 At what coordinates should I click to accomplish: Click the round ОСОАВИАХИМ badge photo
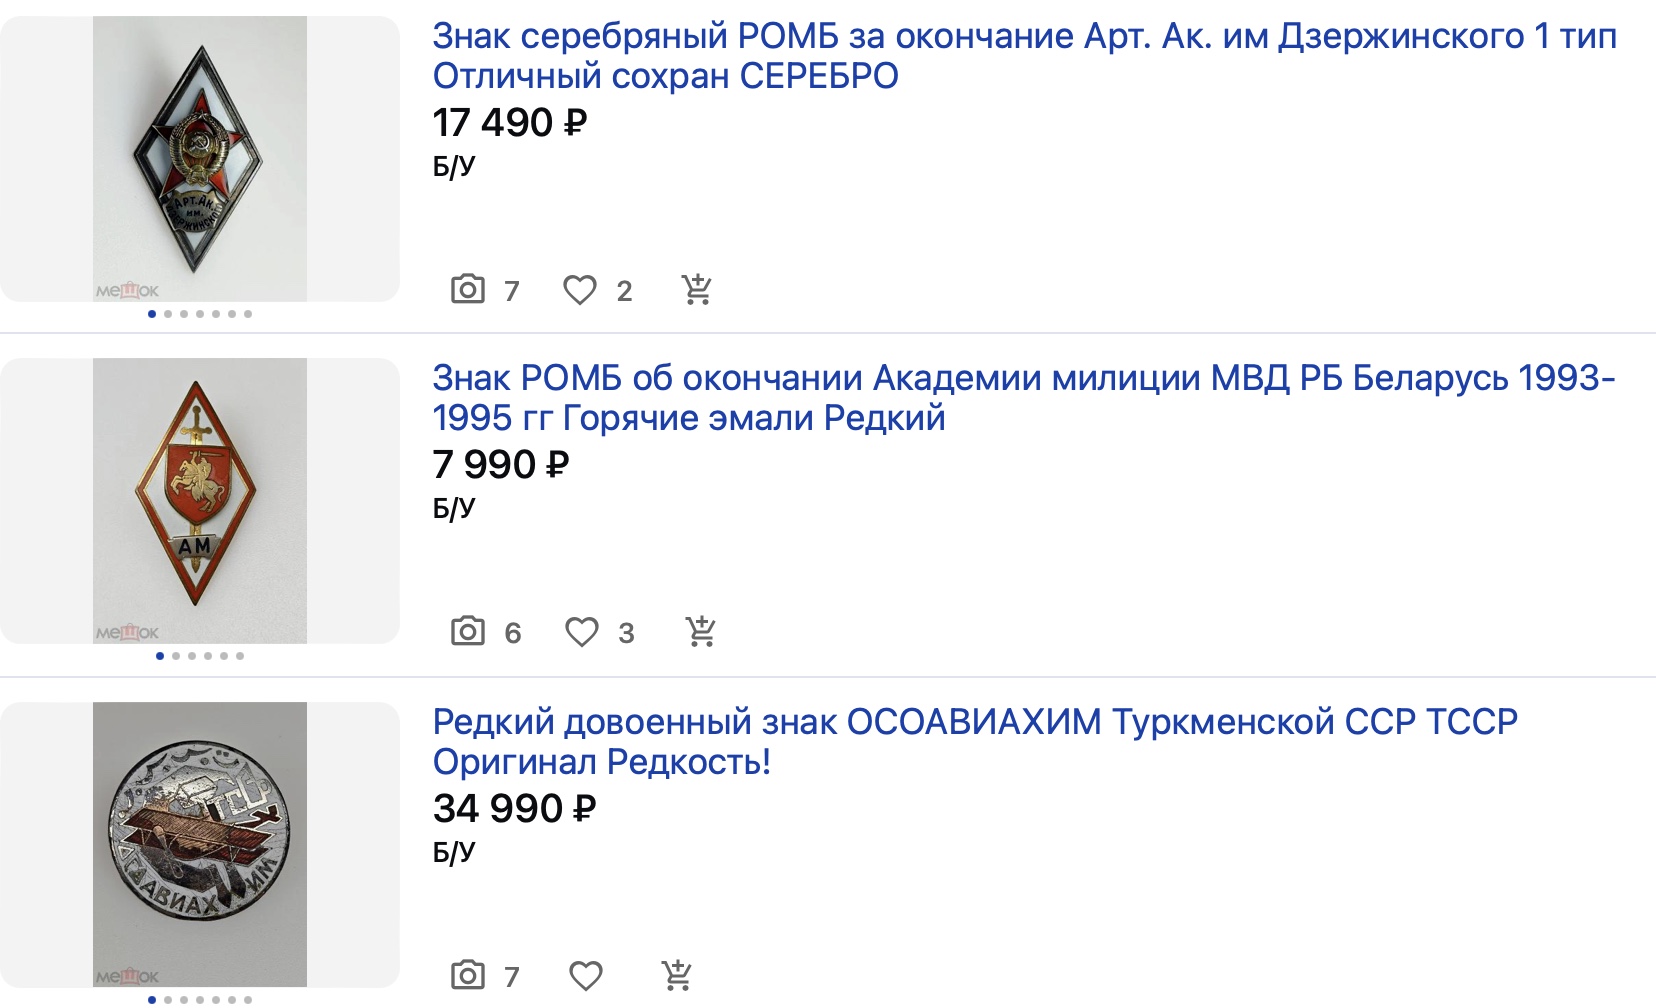pyautogui.click(x=200, y=844)
